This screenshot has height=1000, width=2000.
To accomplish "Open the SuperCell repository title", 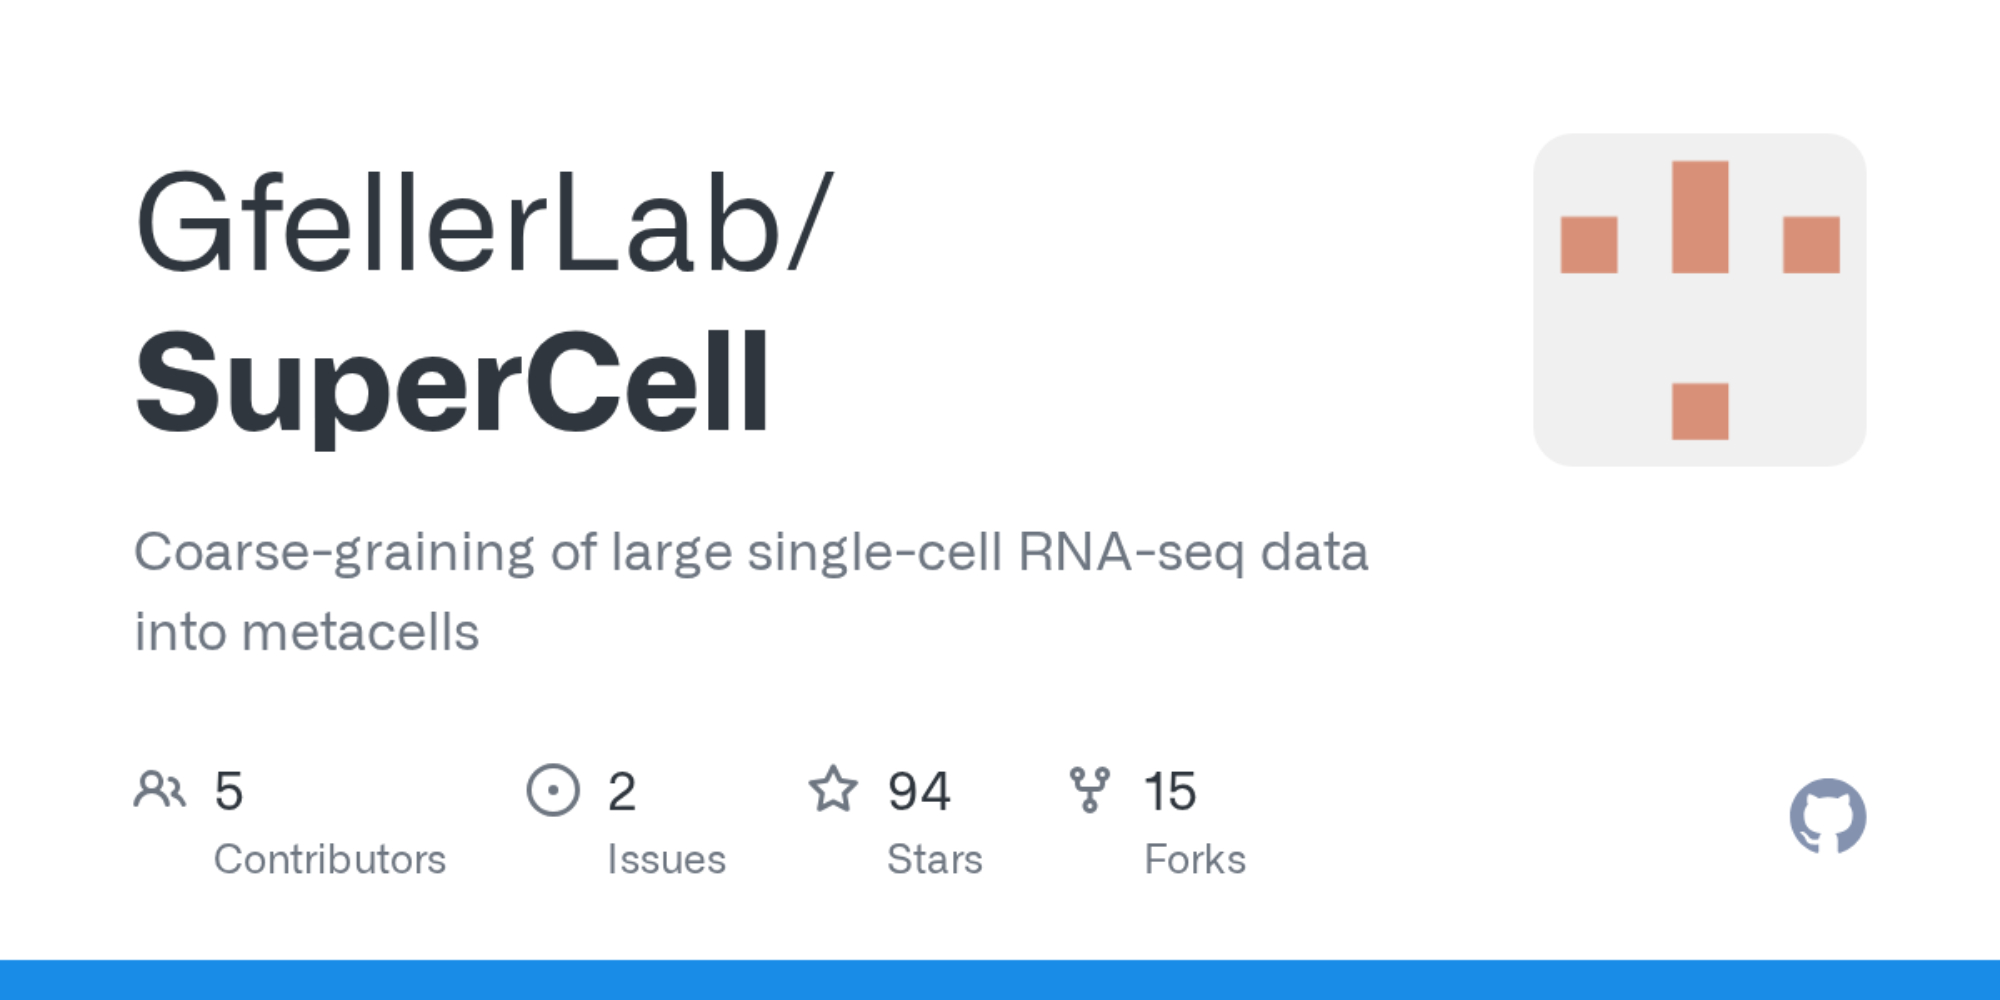I will (453, 383).
